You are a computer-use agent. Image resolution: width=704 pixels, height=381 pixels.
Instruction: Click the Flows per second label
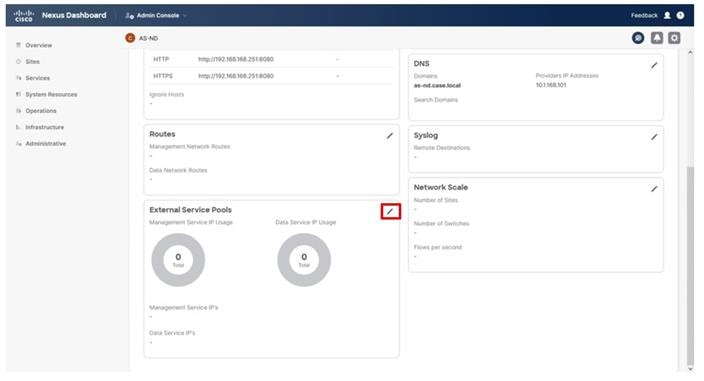pyautogui.click(x=437, y=247)
